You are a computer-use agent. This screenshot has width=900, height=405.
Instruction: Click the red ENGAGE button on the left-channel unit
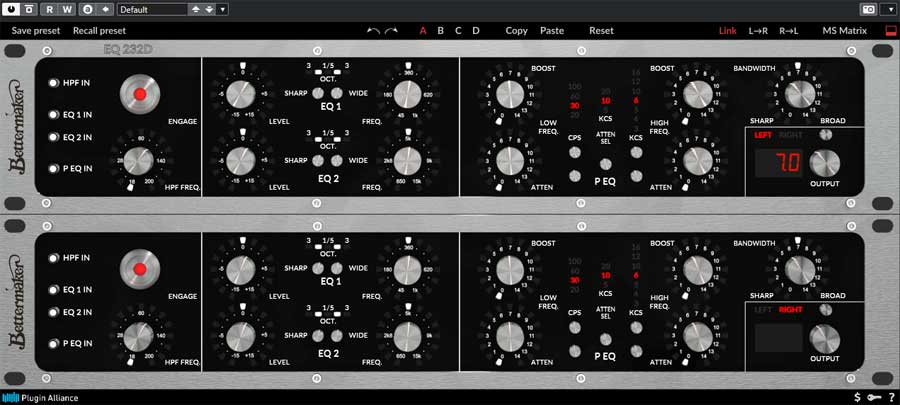140,94
